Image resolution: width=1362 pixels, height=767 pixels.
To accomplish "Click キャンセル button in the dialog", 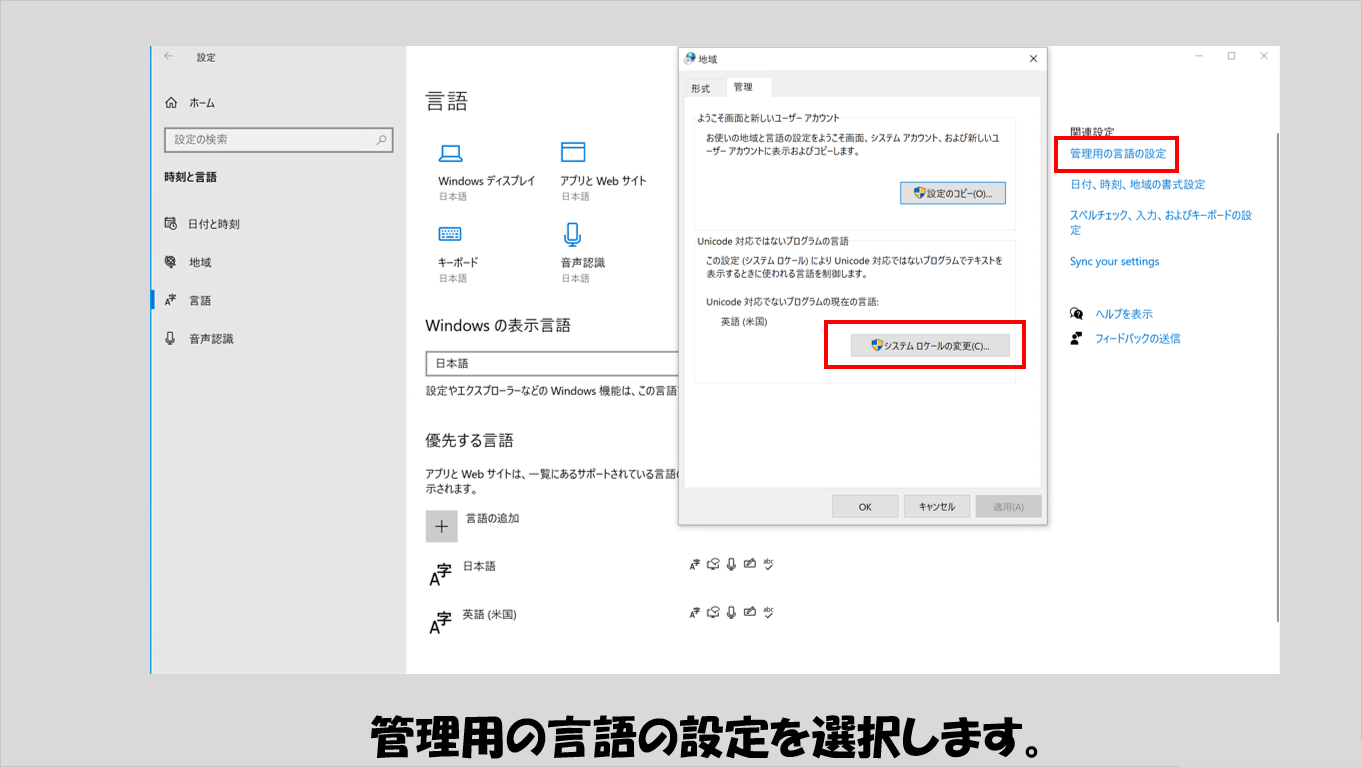I will [x=936, y=507].
